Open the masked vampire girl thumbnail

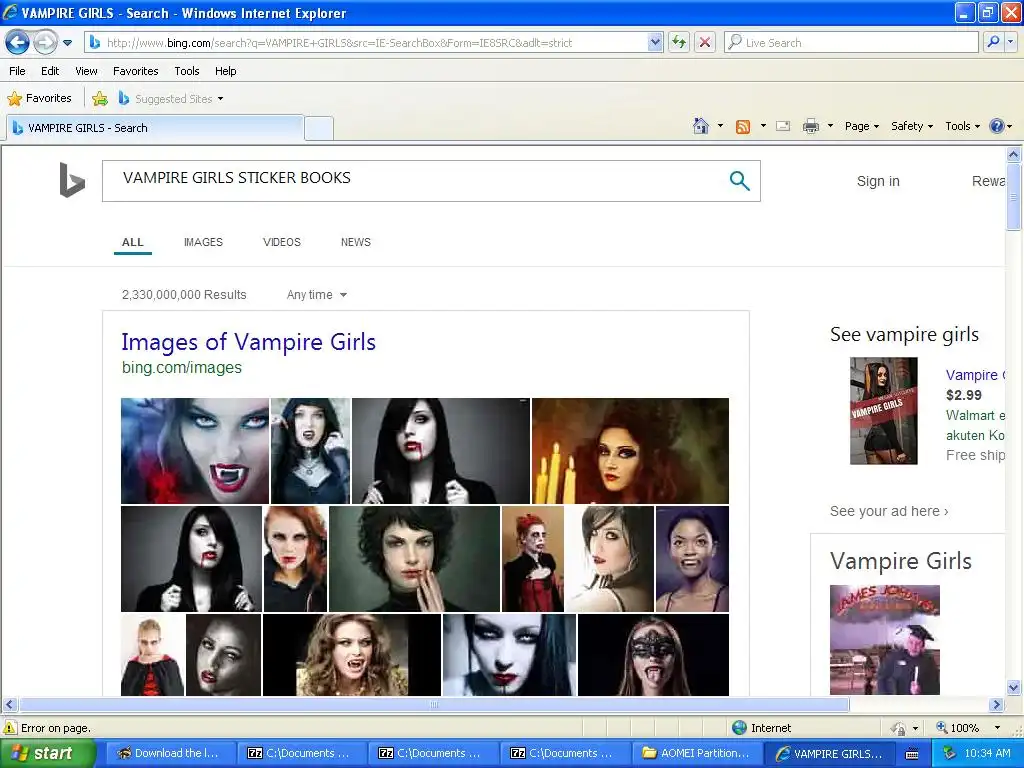pyautogui.click(x=653, y=654)
